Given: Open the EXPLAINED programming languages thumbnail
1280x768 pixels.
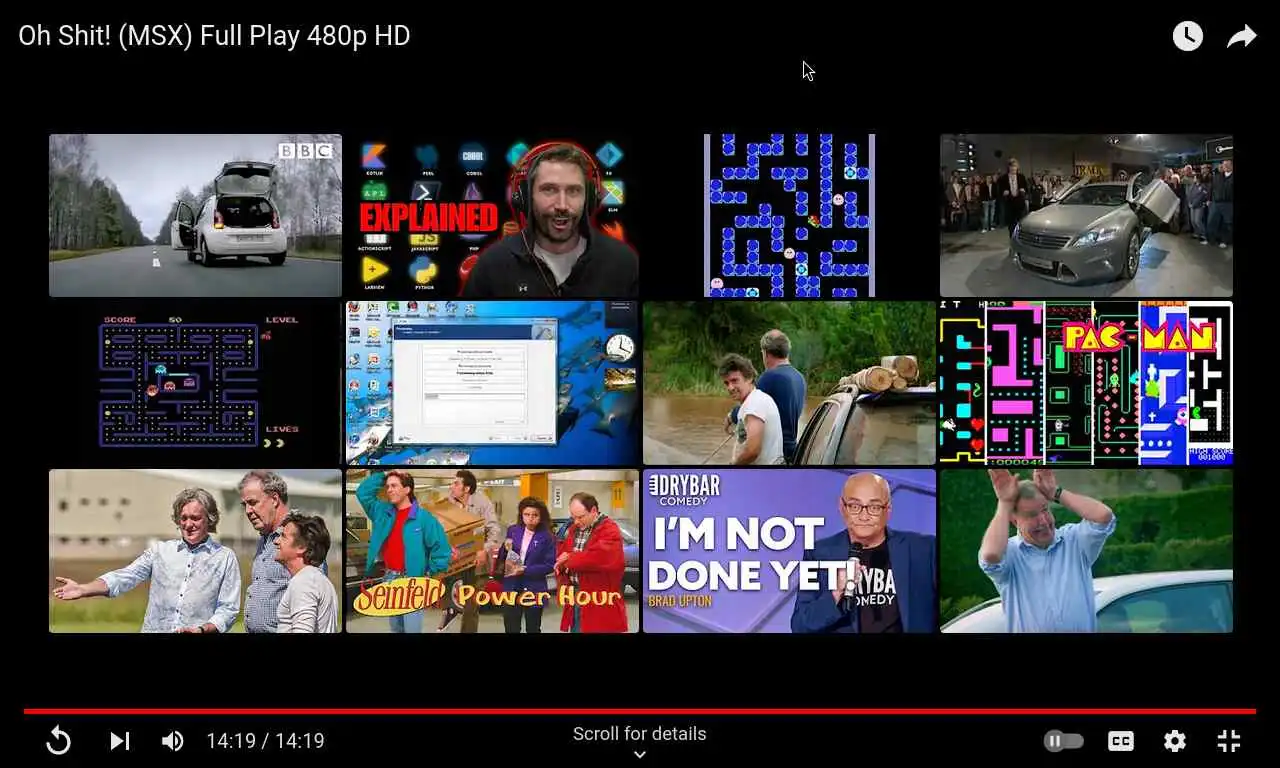Looking at the screenshot, I should point(492,215).
